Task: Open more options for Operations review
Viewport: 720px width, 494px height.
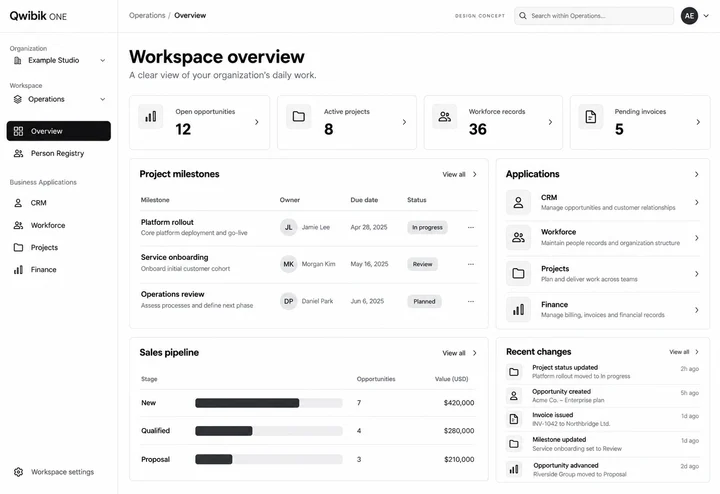Action: (471, 301)
